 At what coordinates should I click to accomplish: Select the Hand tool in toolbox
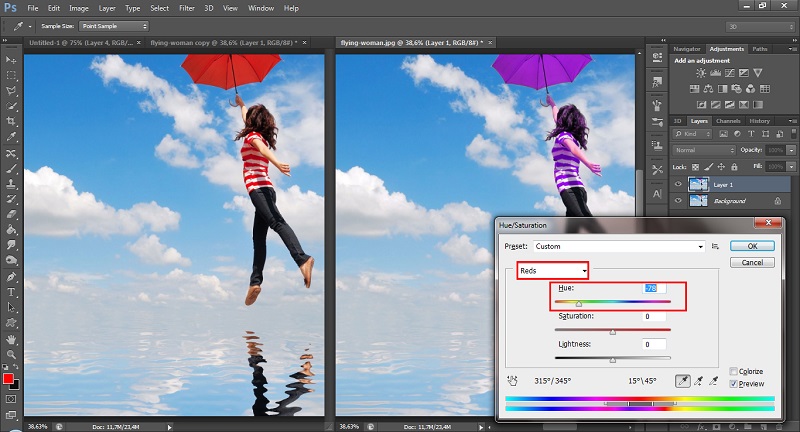tap(11, 339)
